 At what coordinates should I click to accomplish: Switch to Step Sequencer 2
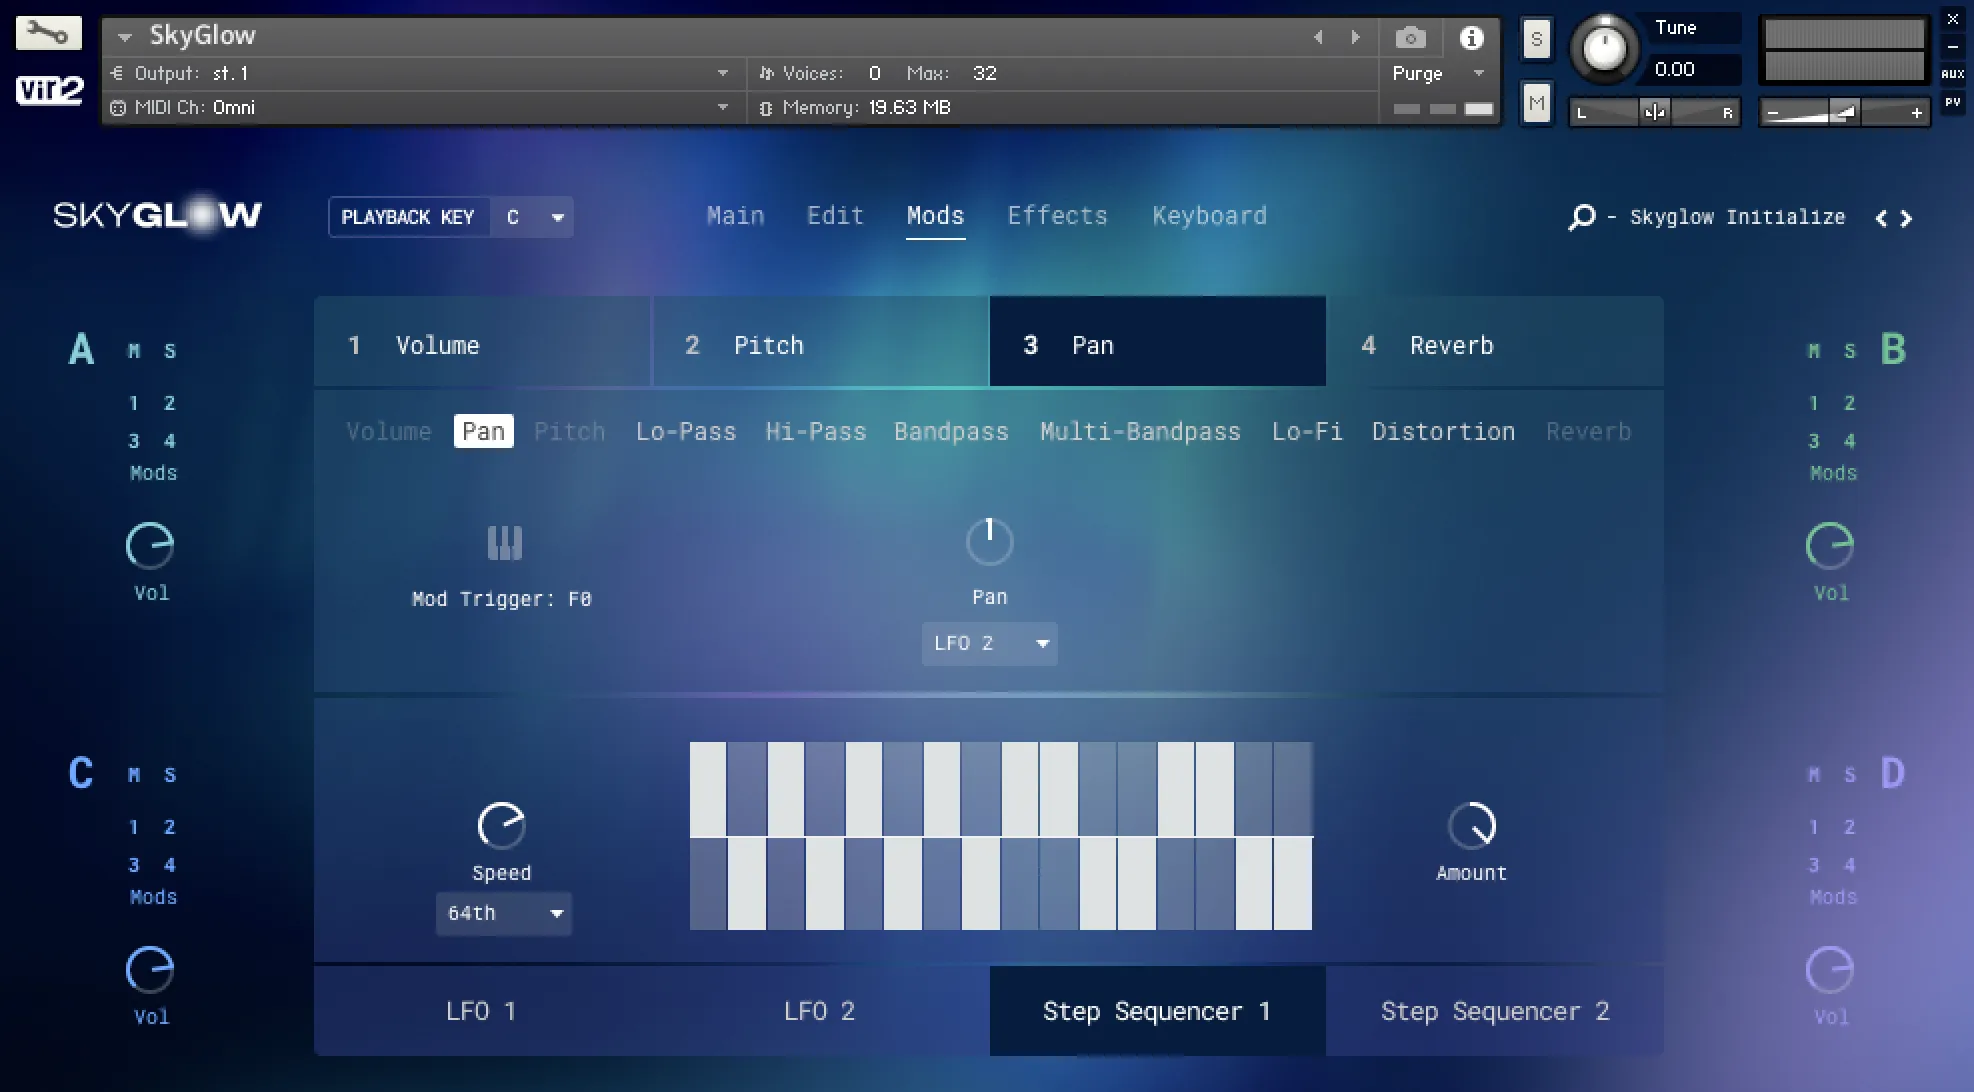(1495, 1010)
